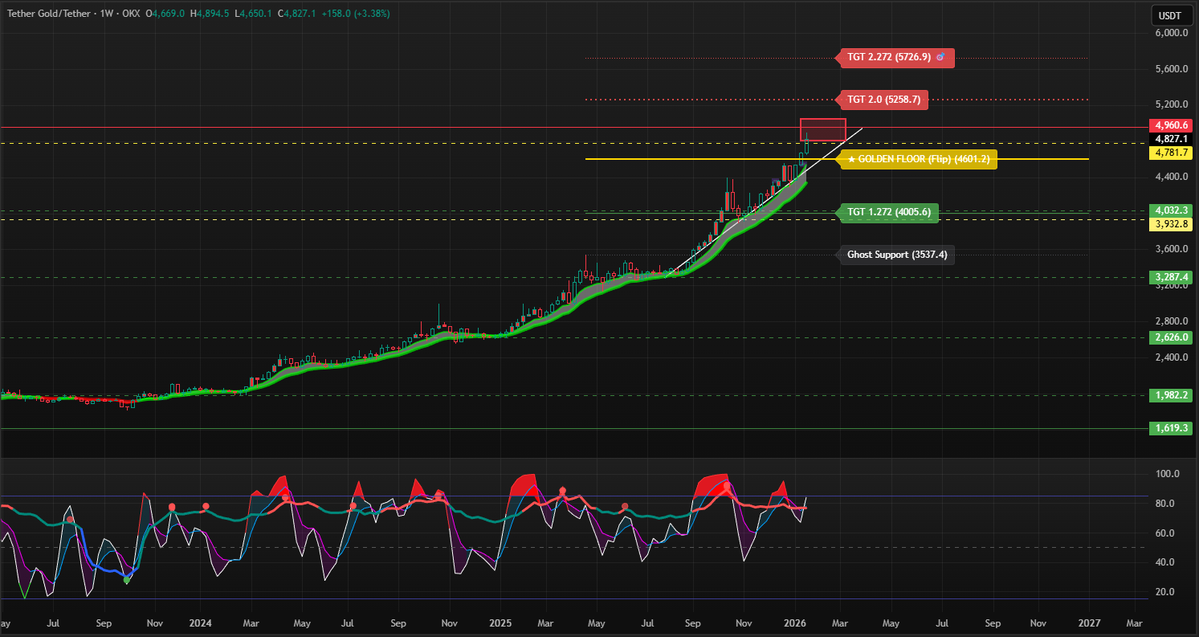
Task: Click the 2,400.0 price scale tick
Action: point(1171,357)
